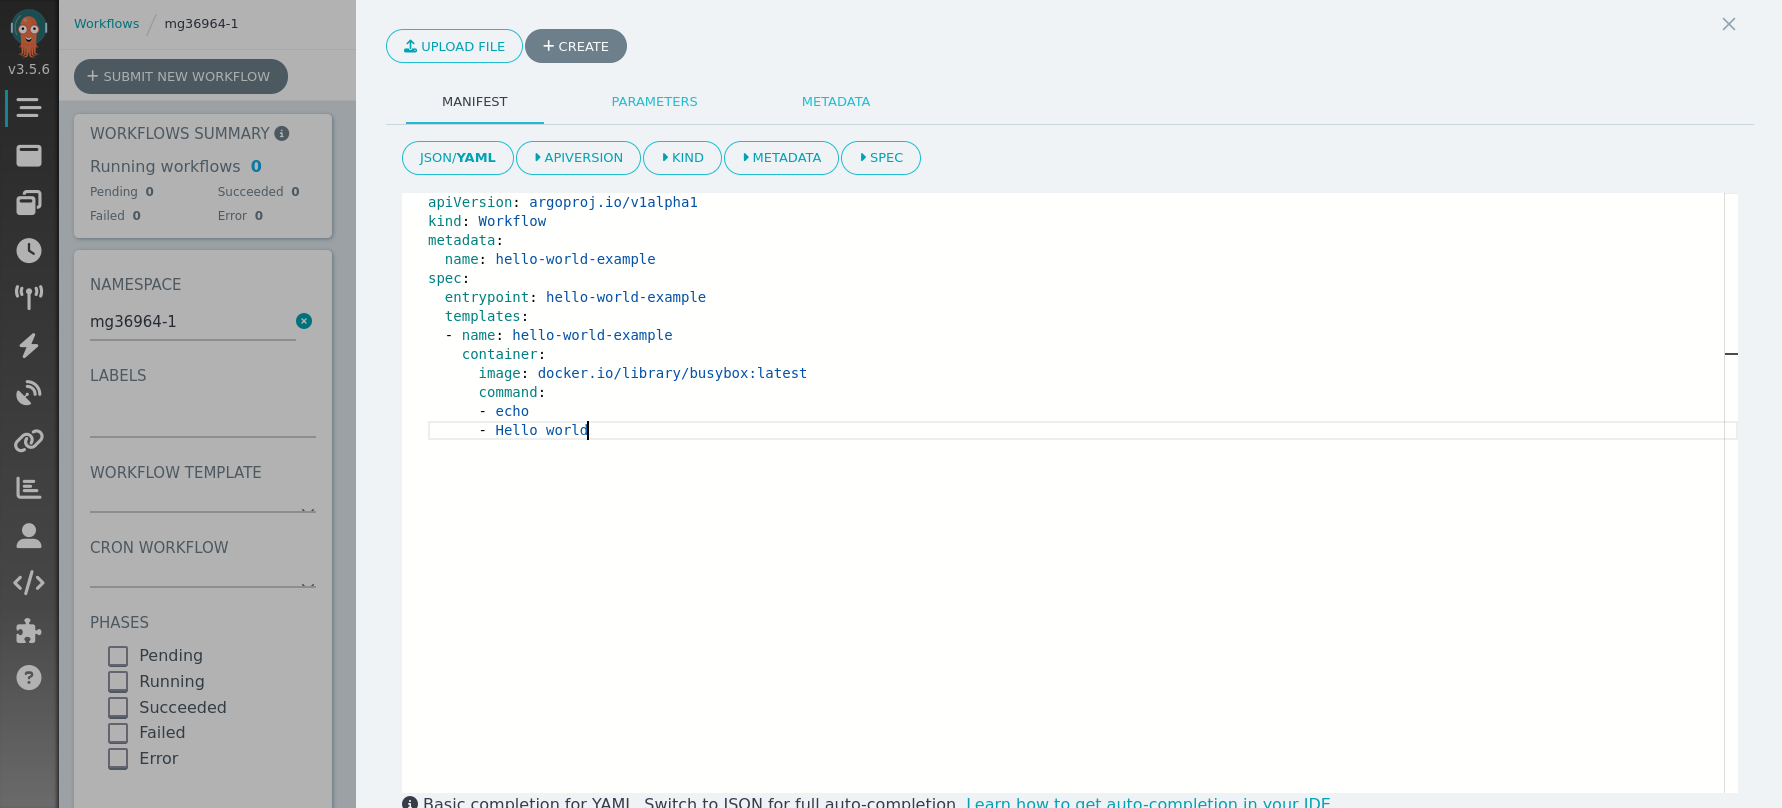The height and width of the screenshot is (808, 1782).
Task: Click the Workflows Summary info icon
Action: 282,133
